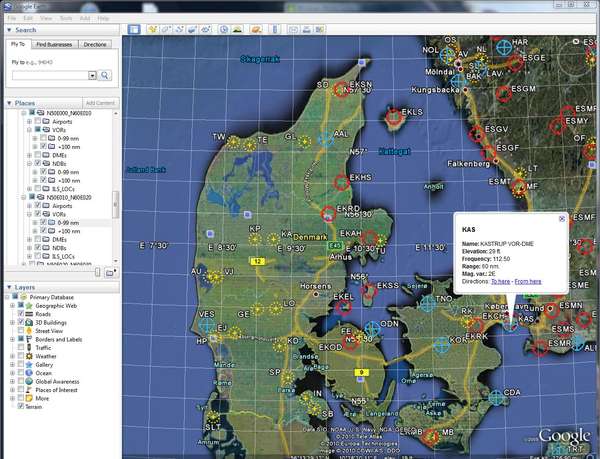Select the Ruler tool icon

(x=275, y=29)
